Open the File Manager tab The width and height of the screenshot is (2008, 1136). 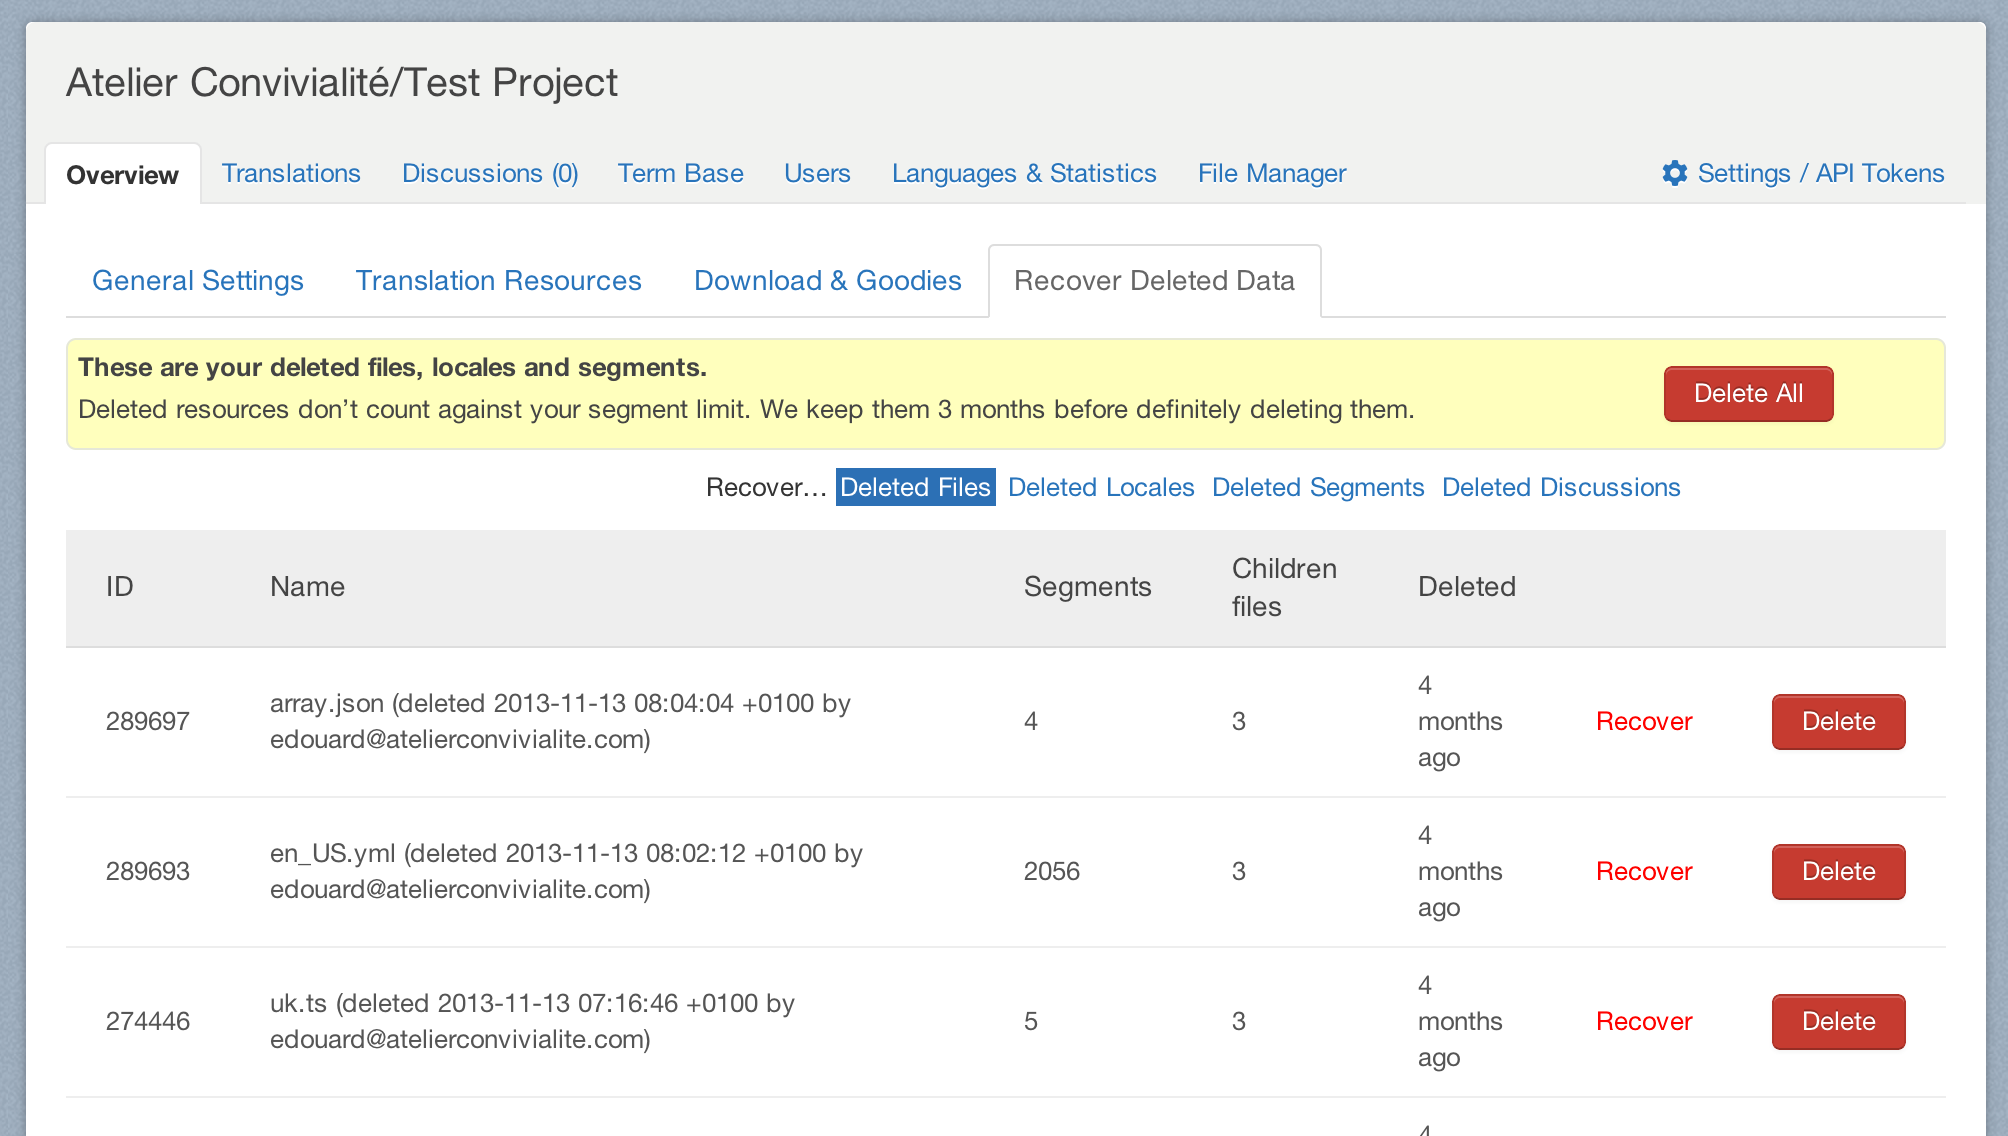pos(1272,173)
